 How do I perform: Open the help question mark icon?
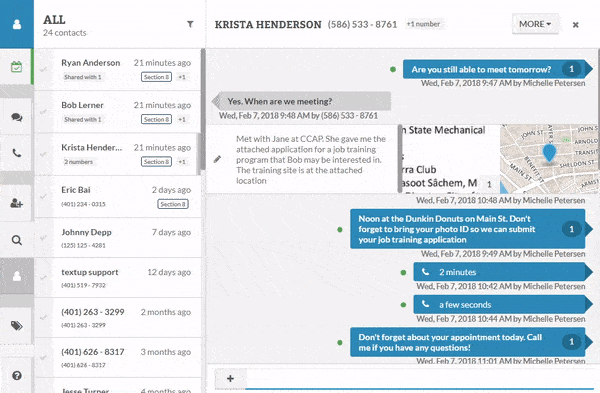click(16, 375)
